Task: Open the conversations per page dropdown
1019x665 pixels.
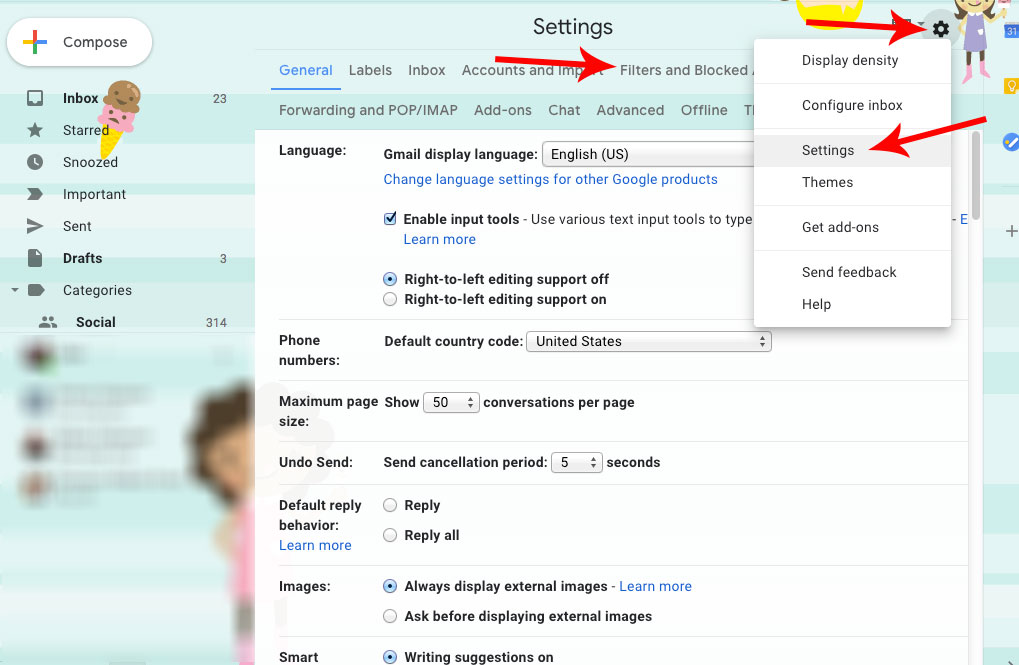Action: 451,402
